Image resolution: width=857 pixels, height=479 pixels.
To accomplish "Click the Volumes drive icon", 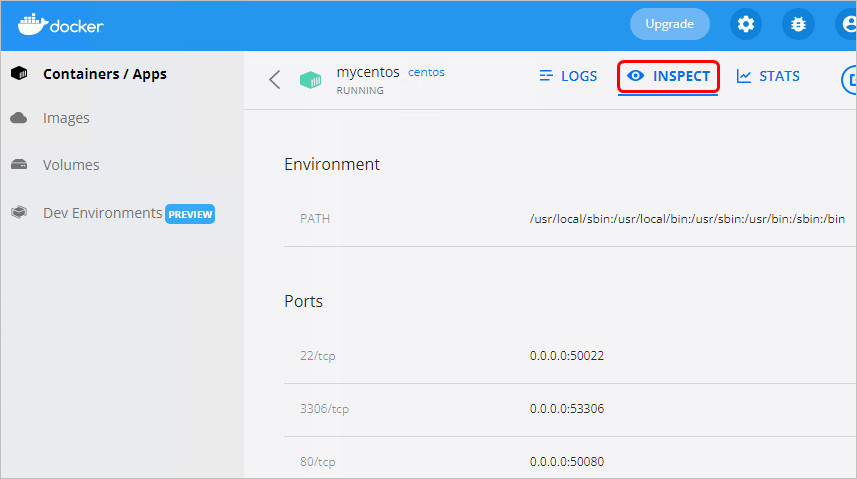I will click(19, 164).
